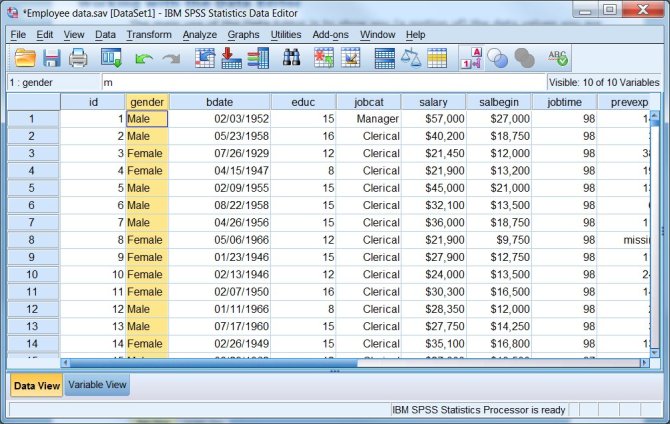Open the File menu

point(18,35)
